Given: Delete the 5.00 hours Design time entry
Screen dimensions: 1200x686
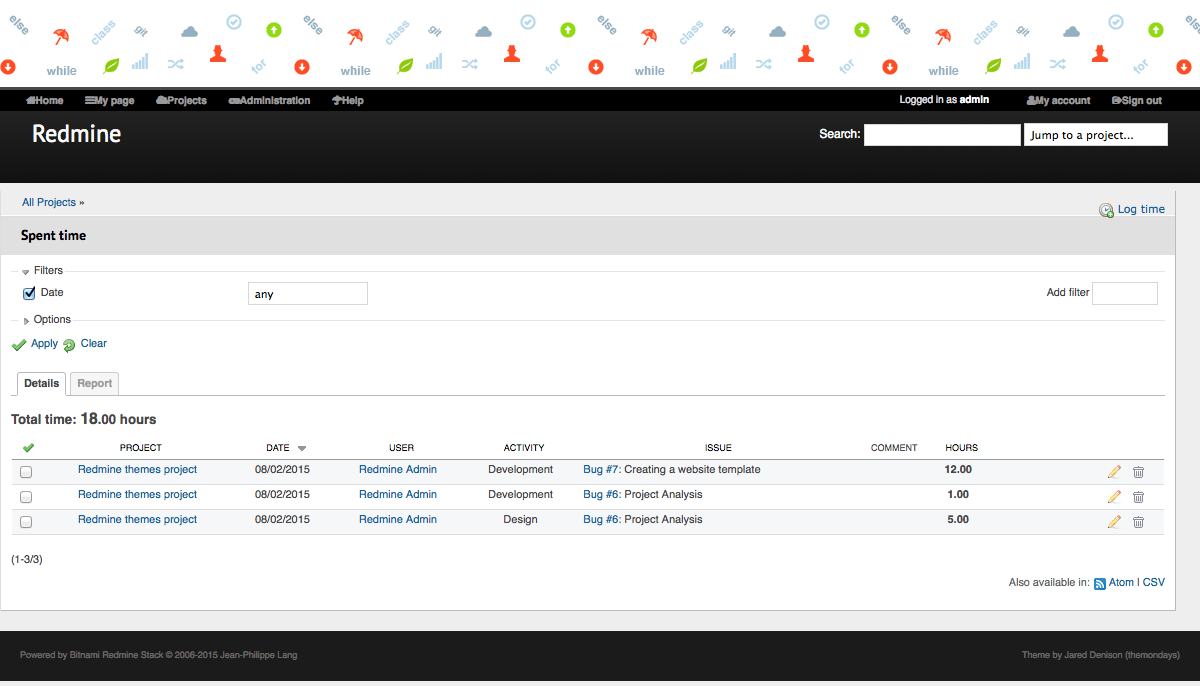Looking at the screenshot, I should [x=1138, y=522].
